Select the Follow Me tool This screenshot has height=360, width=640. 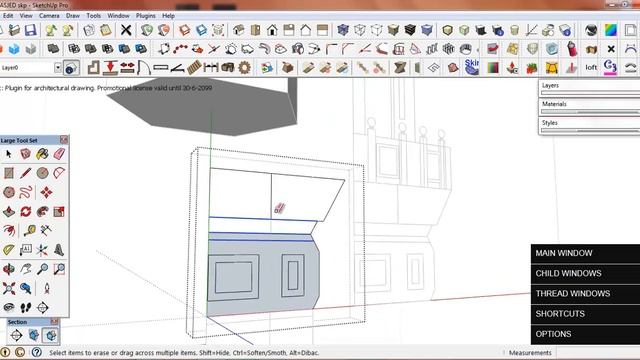click(42, 211)
